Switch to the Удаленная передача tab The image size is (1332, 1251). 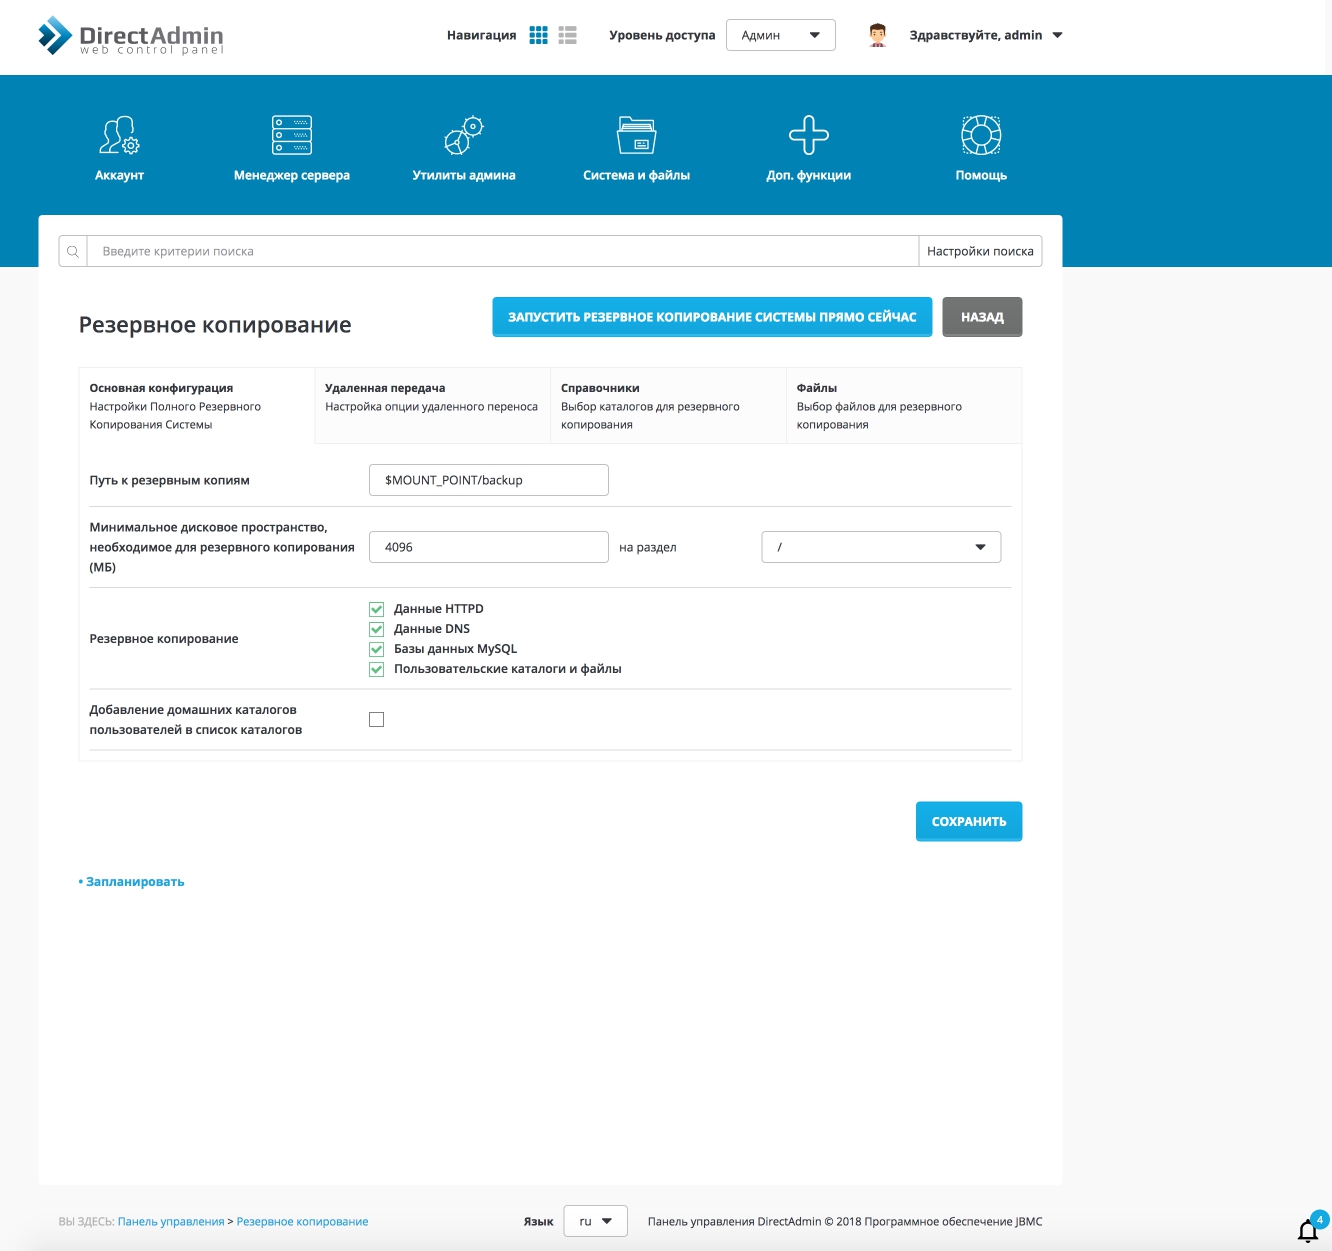(x=432, y=405)
